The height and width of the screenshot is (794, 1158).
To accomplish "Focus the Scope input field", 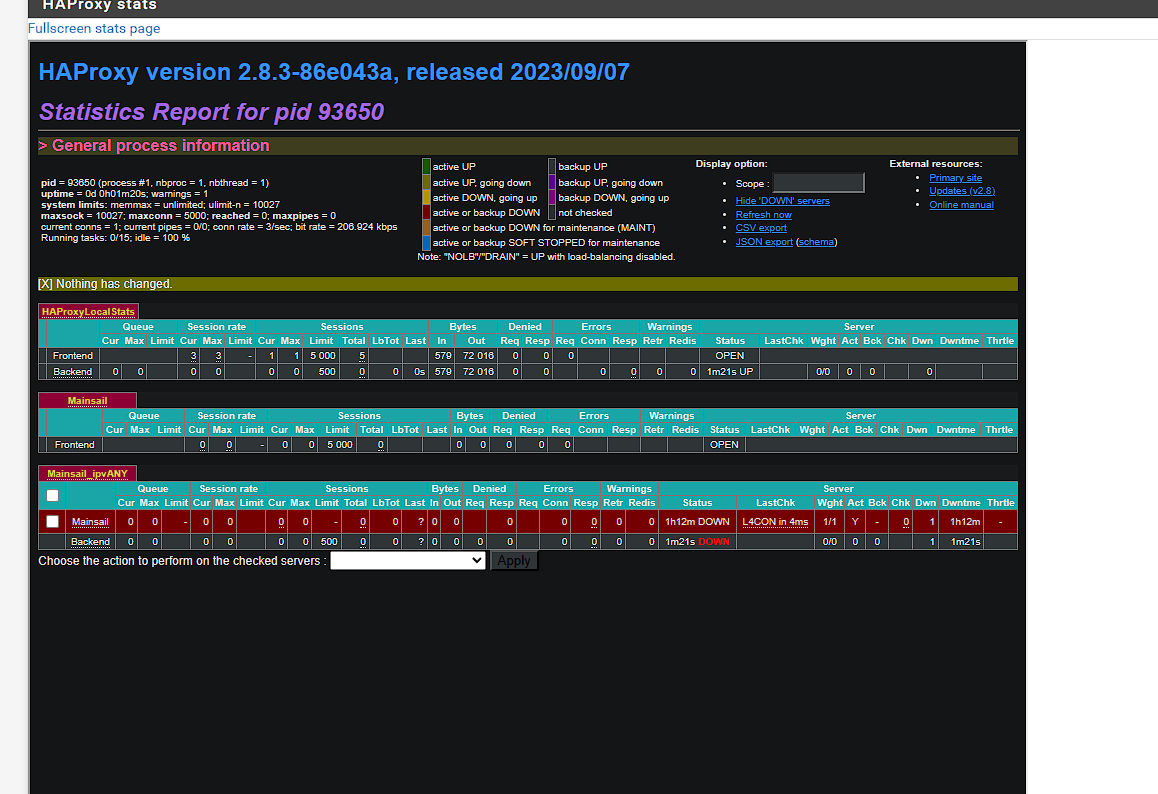I will (x=818, y=182).
